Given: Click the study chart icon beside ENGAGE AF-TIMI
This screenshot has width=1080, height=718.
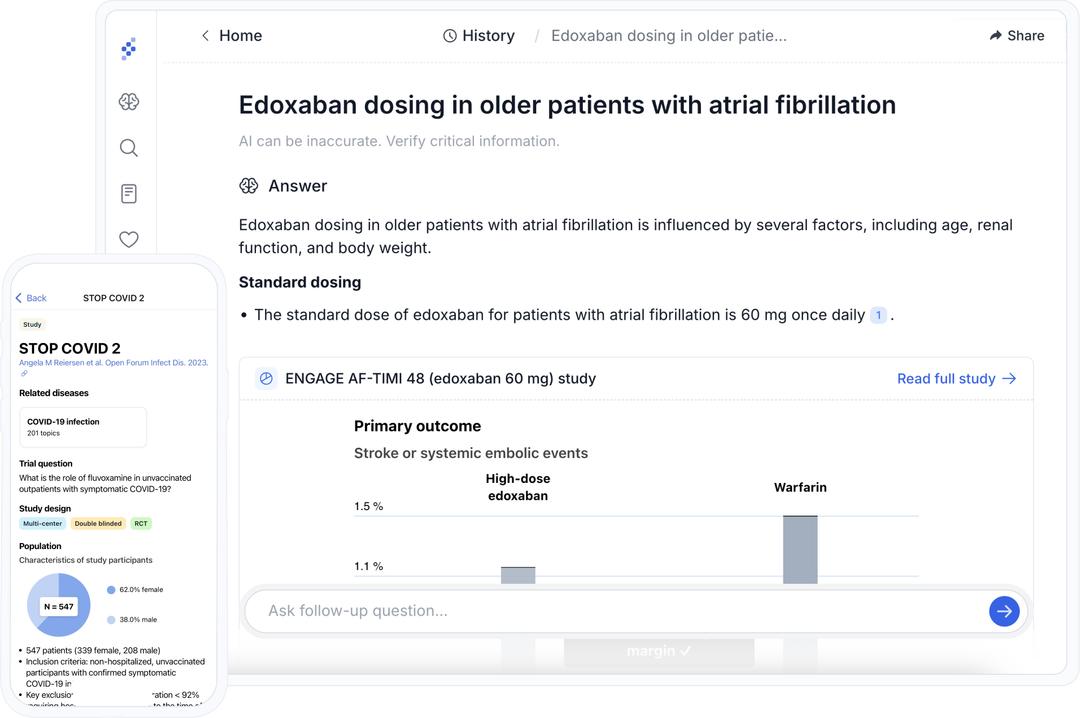Looking at the screenshot, I should 266,378.
